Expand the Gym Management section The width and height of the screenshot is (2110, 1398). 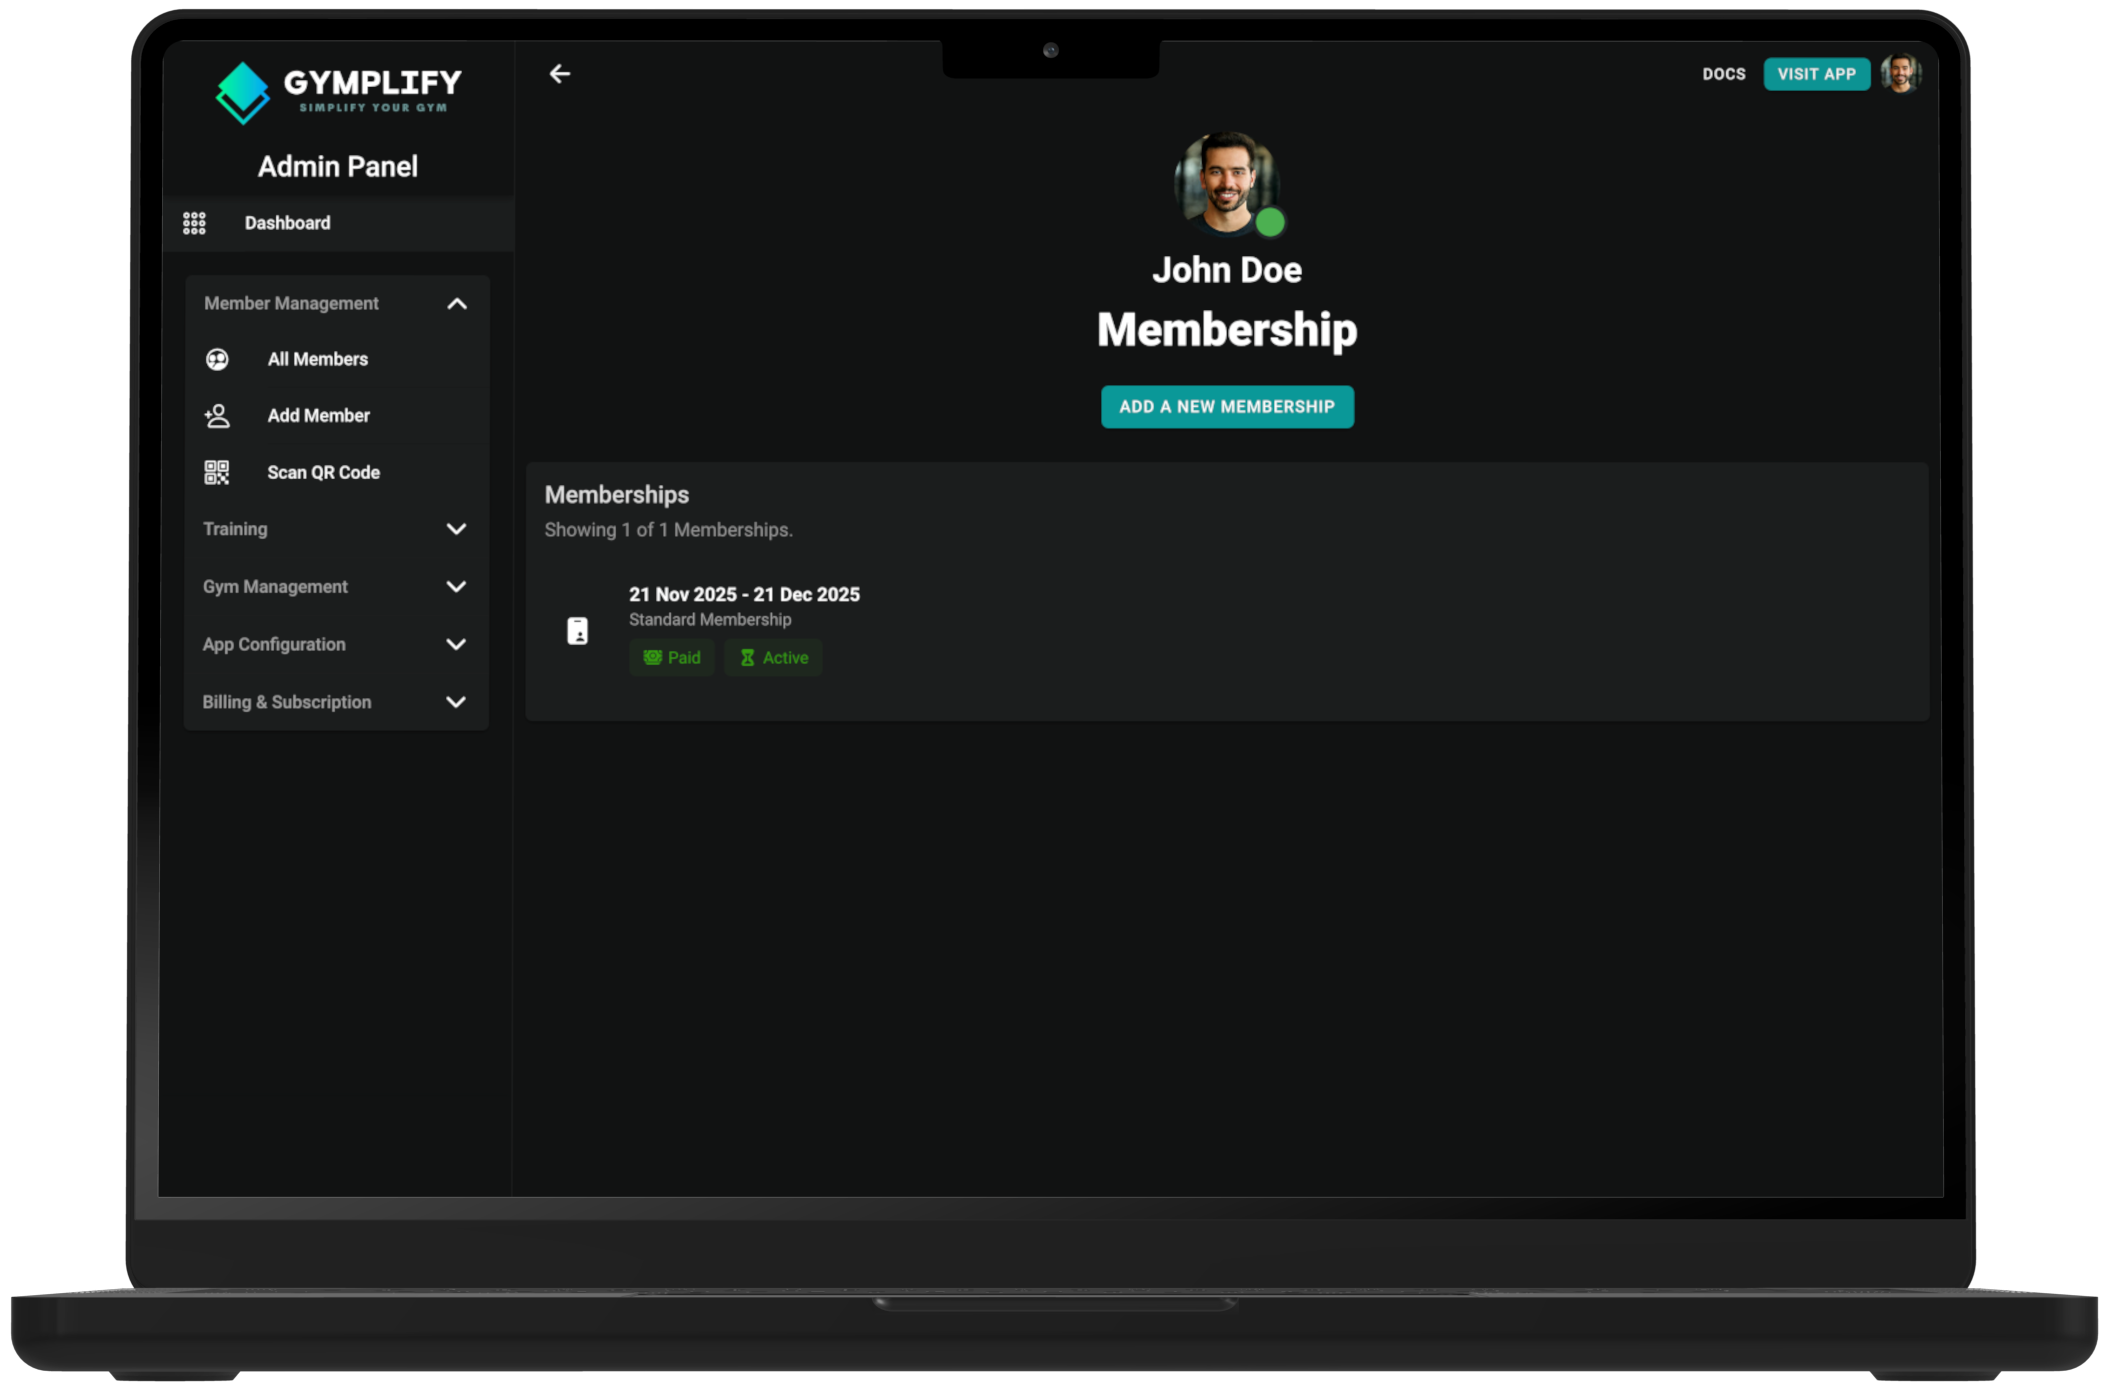[x=459, y=587]
